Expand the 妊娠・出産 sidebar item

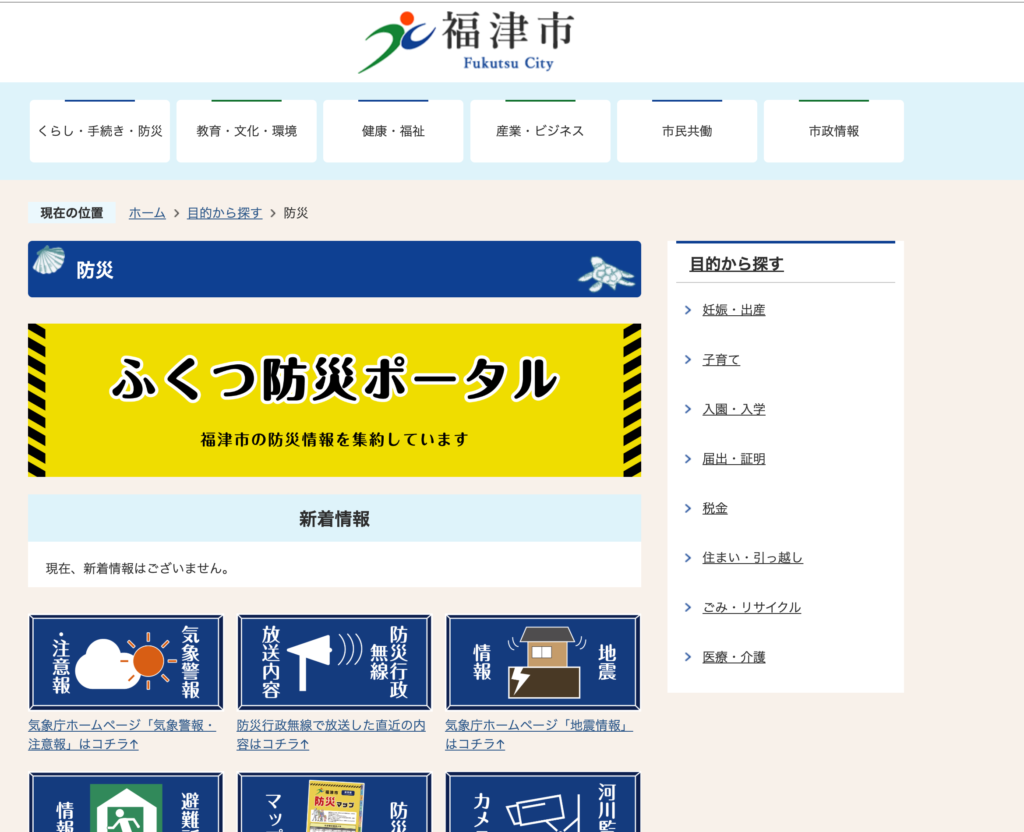pyautogui.click(x=733, y=310)
